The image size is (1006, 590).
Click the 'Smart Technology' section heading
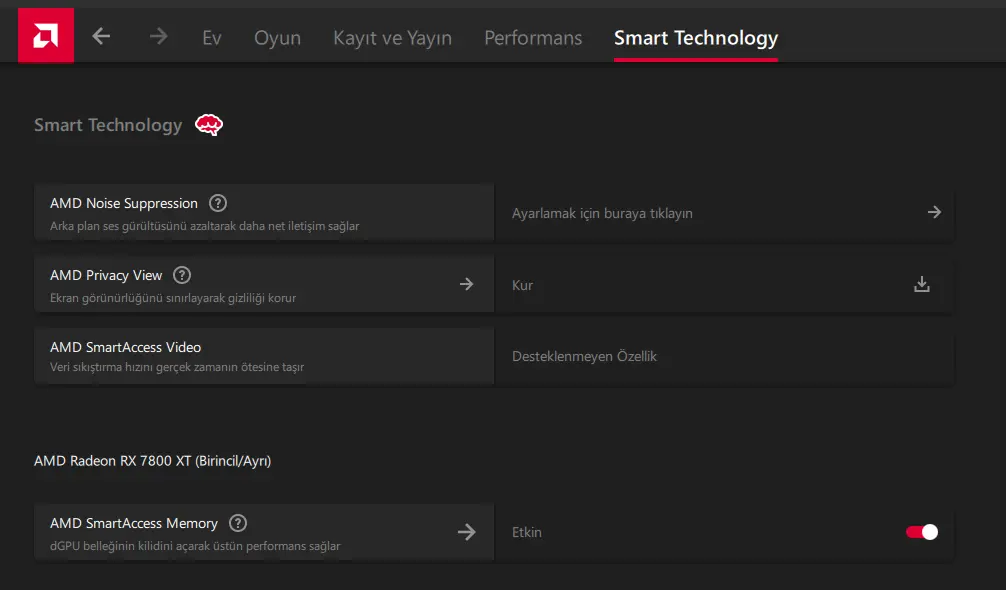[x=108, y=125]
